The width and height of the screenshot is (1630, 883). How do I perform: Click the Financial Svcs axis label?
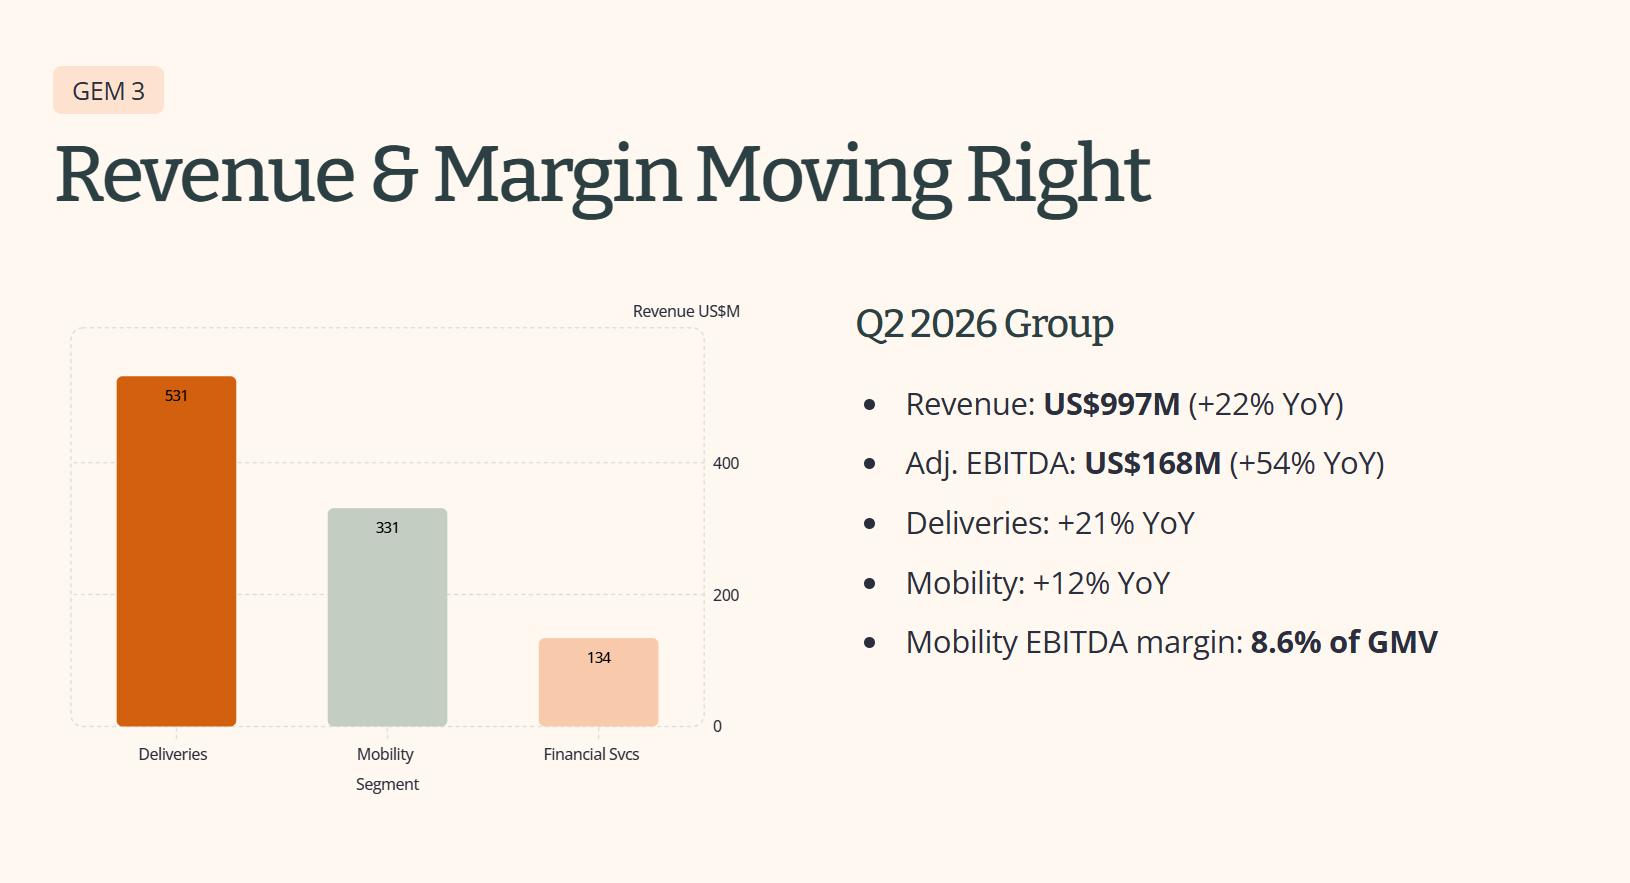(591, 754)
